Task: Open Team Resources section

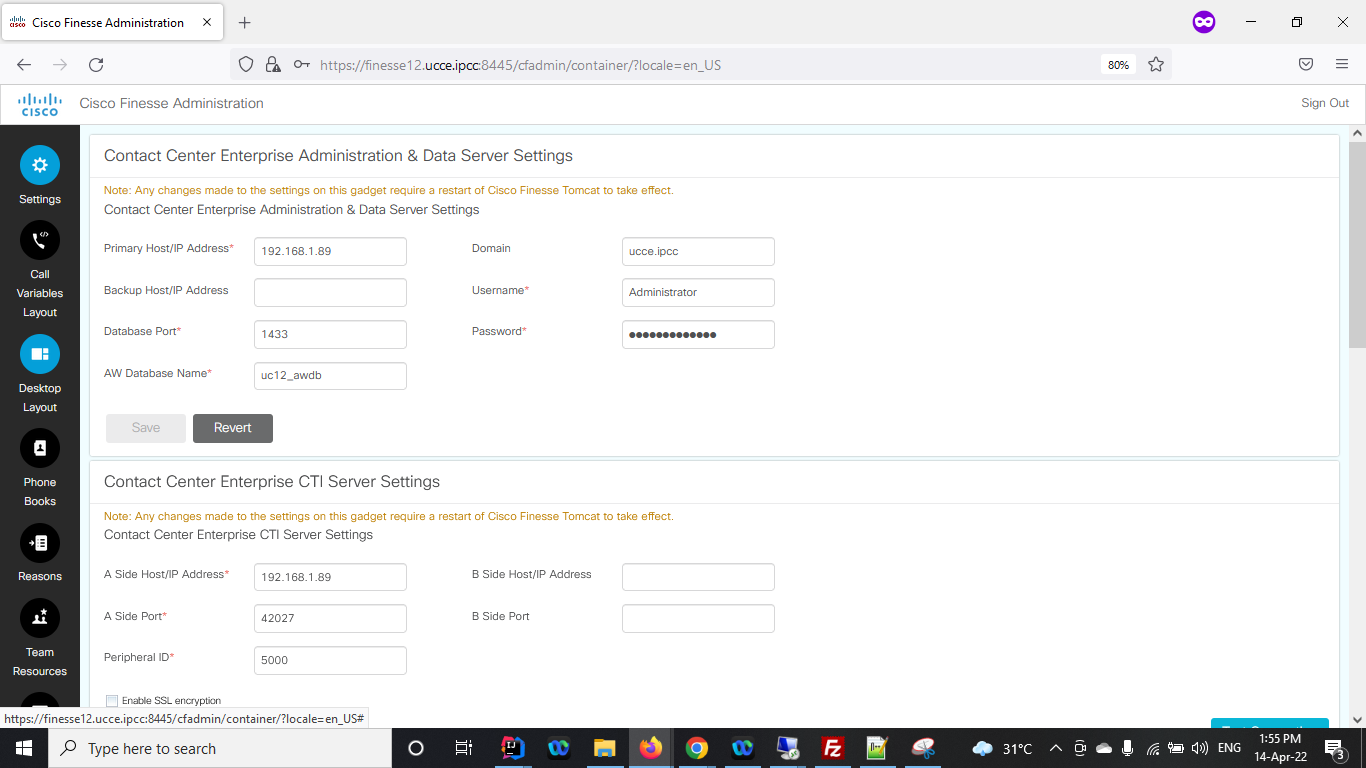Action: coord(40,618)
